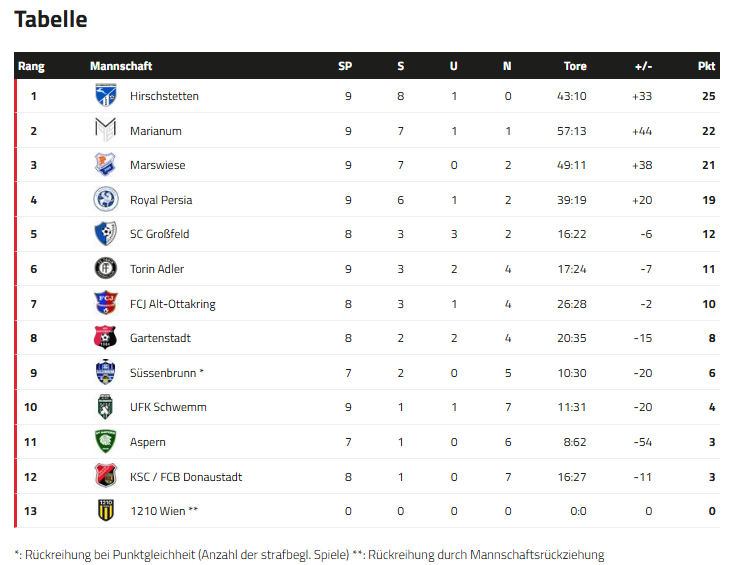Viewport: 740px width, 565px height.
Task: Sort table by the Pkt column header
Action: pos(706,66)
